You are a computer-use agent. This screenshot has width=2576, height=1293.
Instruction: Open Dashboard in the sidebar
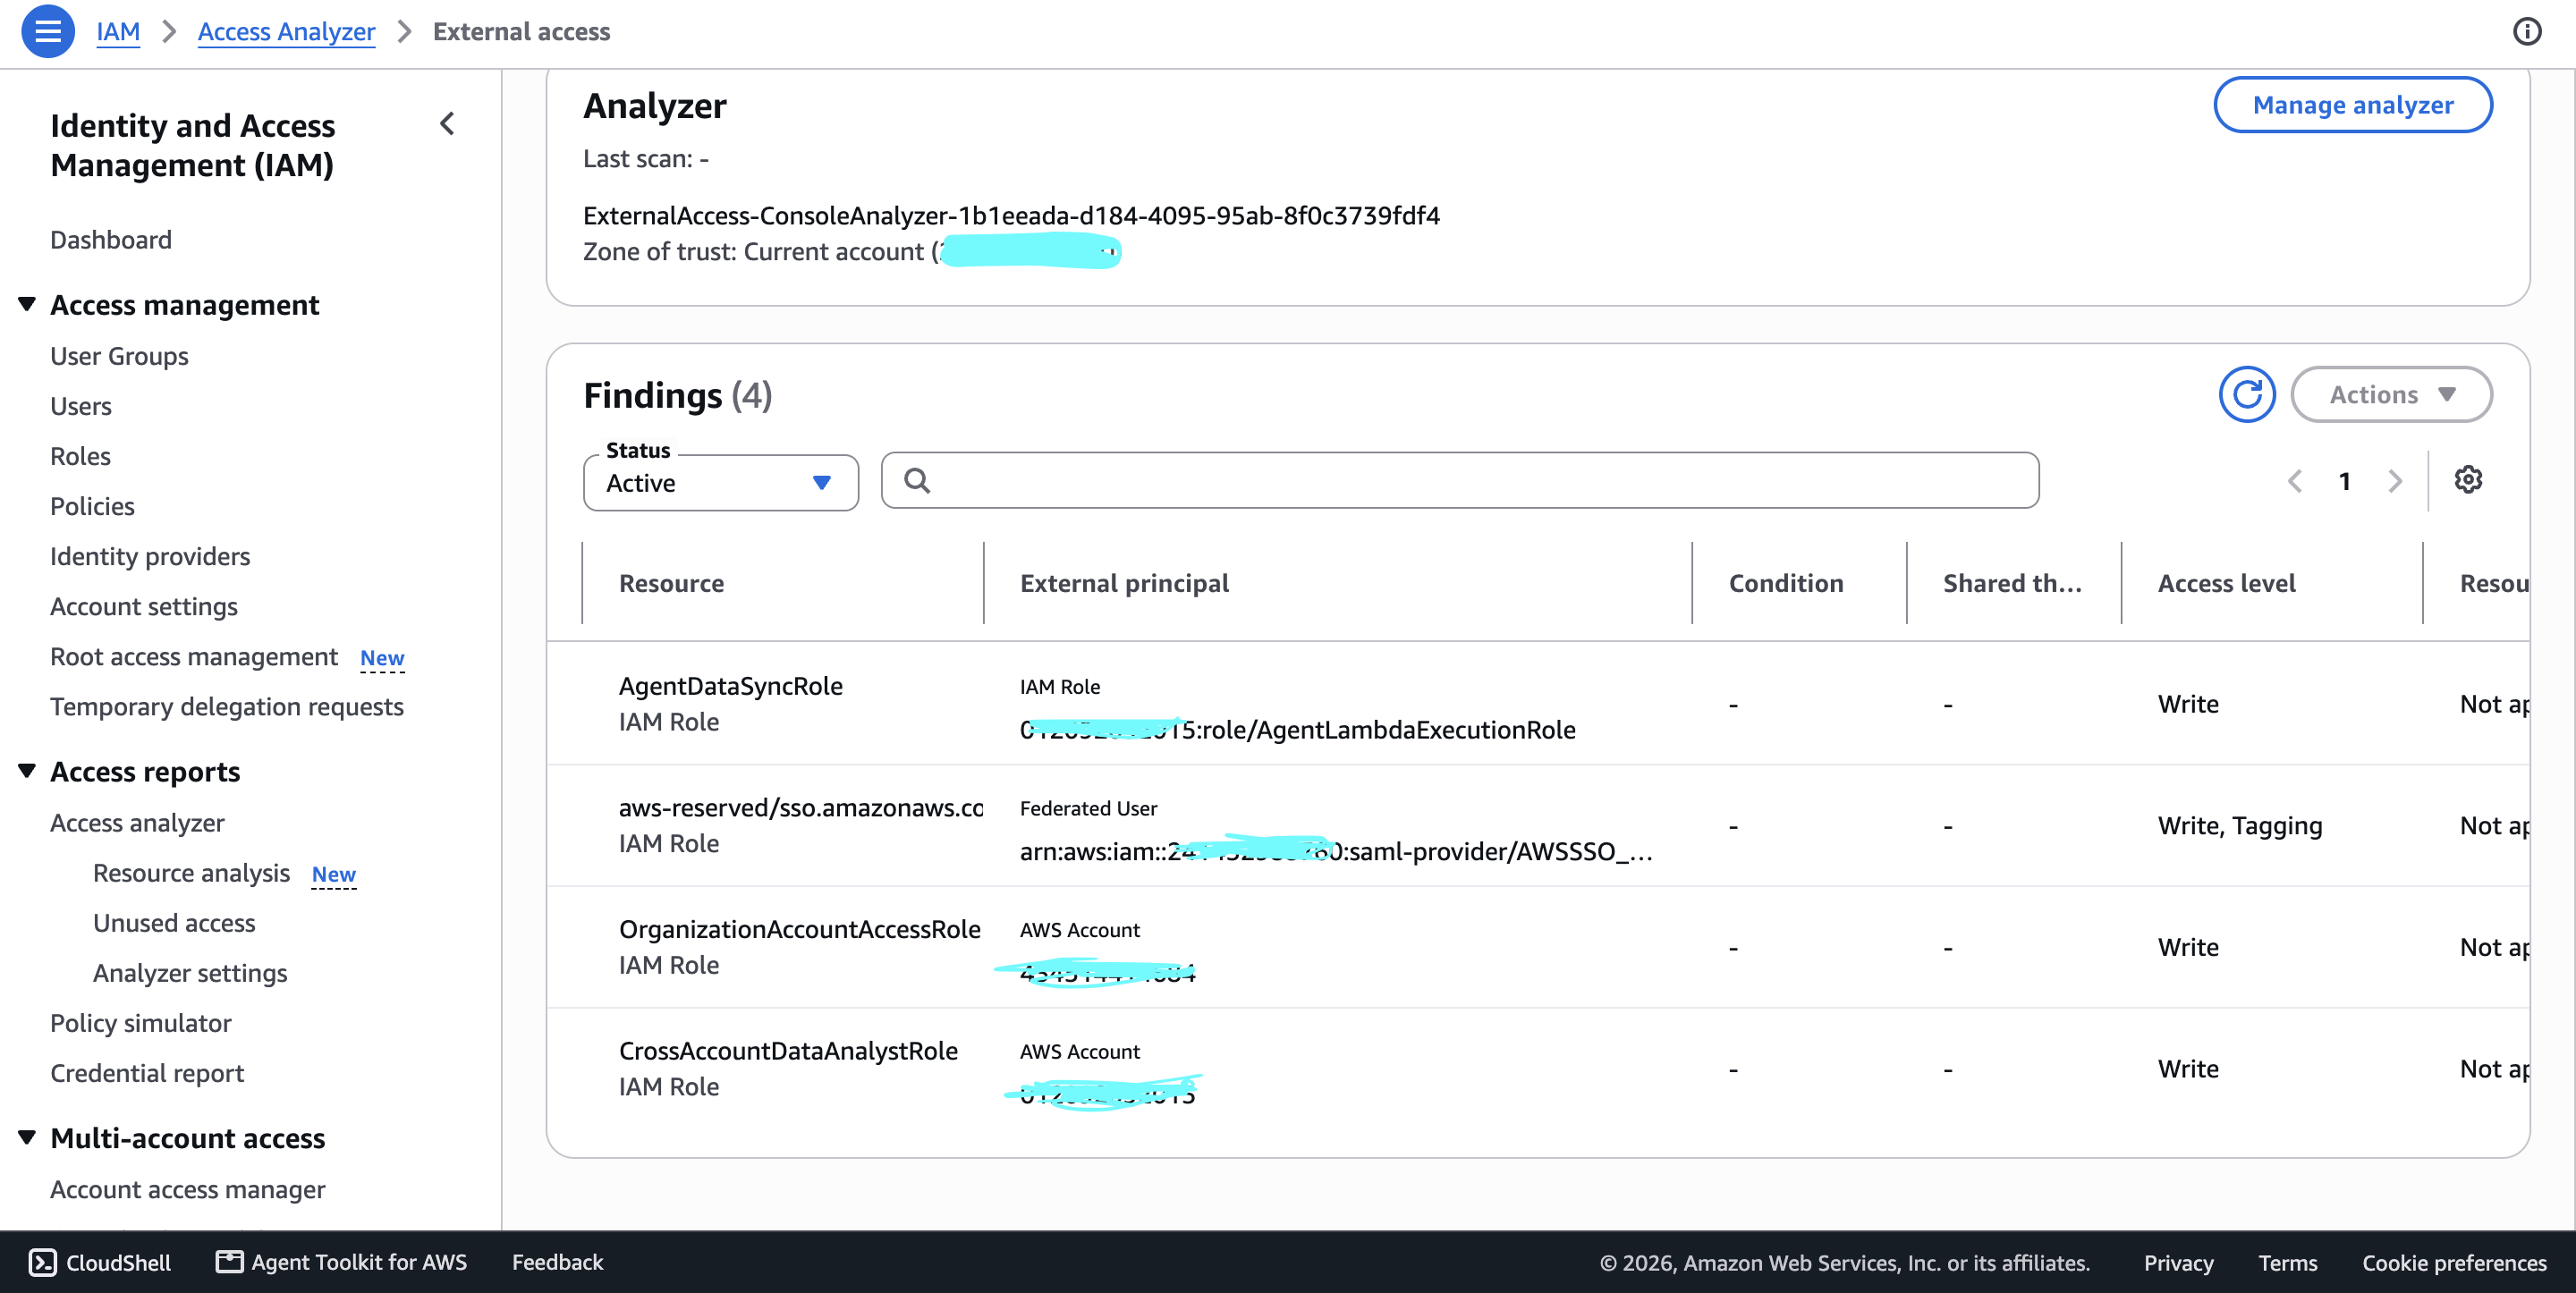click(111, 240)
